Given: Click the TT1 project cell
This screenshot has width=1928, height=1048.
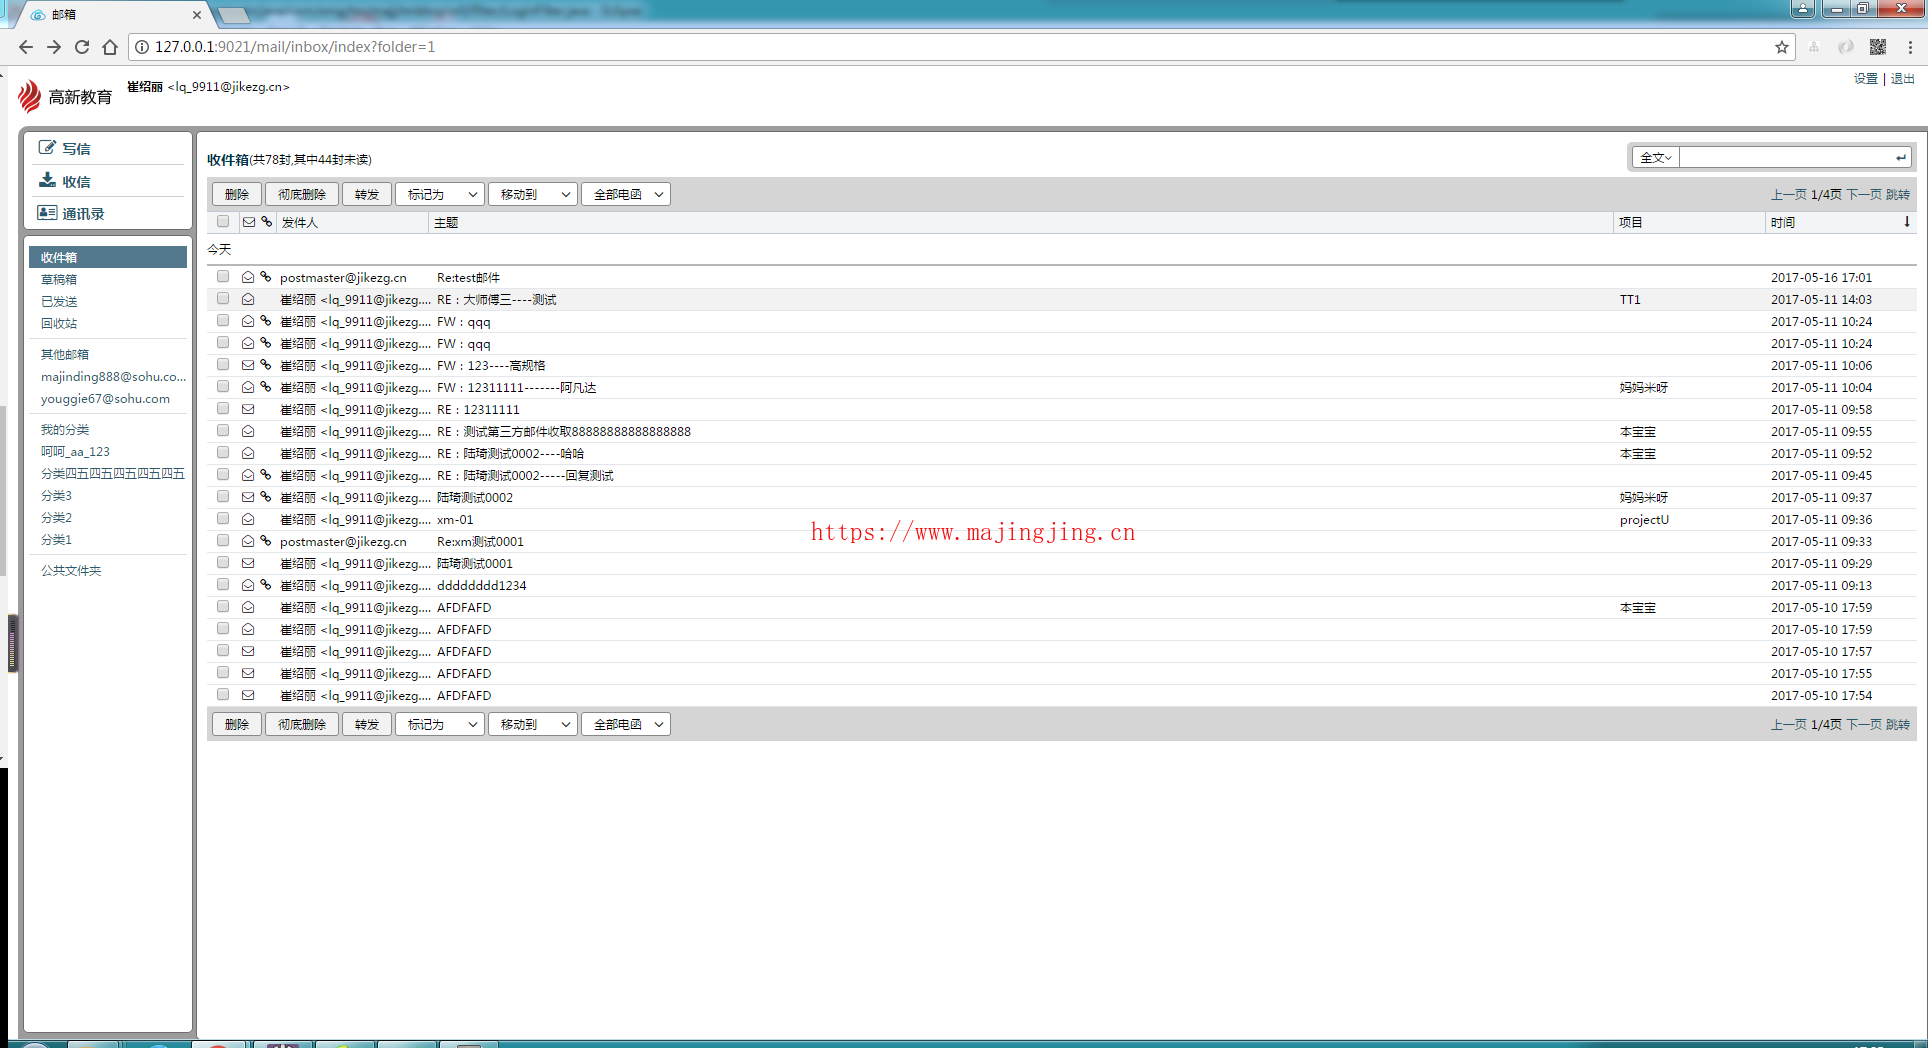Looking at the screenshot, I should pos(1630,299).
